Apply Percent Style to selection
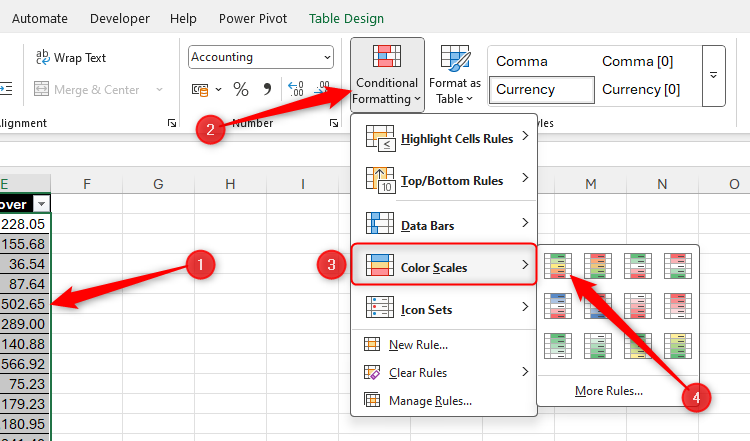Viewport: 750px width, 441px height. [241, 90]
